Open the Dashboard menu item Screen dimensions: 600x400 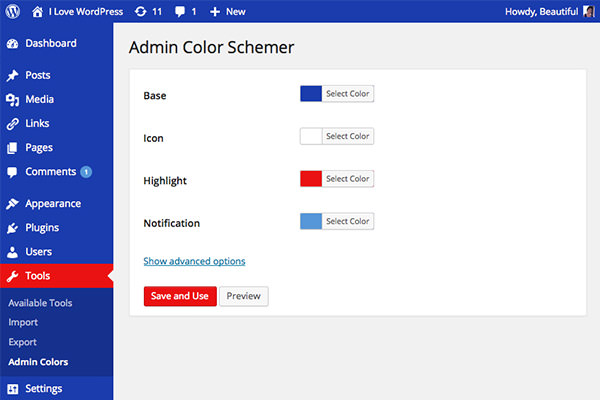coord(51,43)
